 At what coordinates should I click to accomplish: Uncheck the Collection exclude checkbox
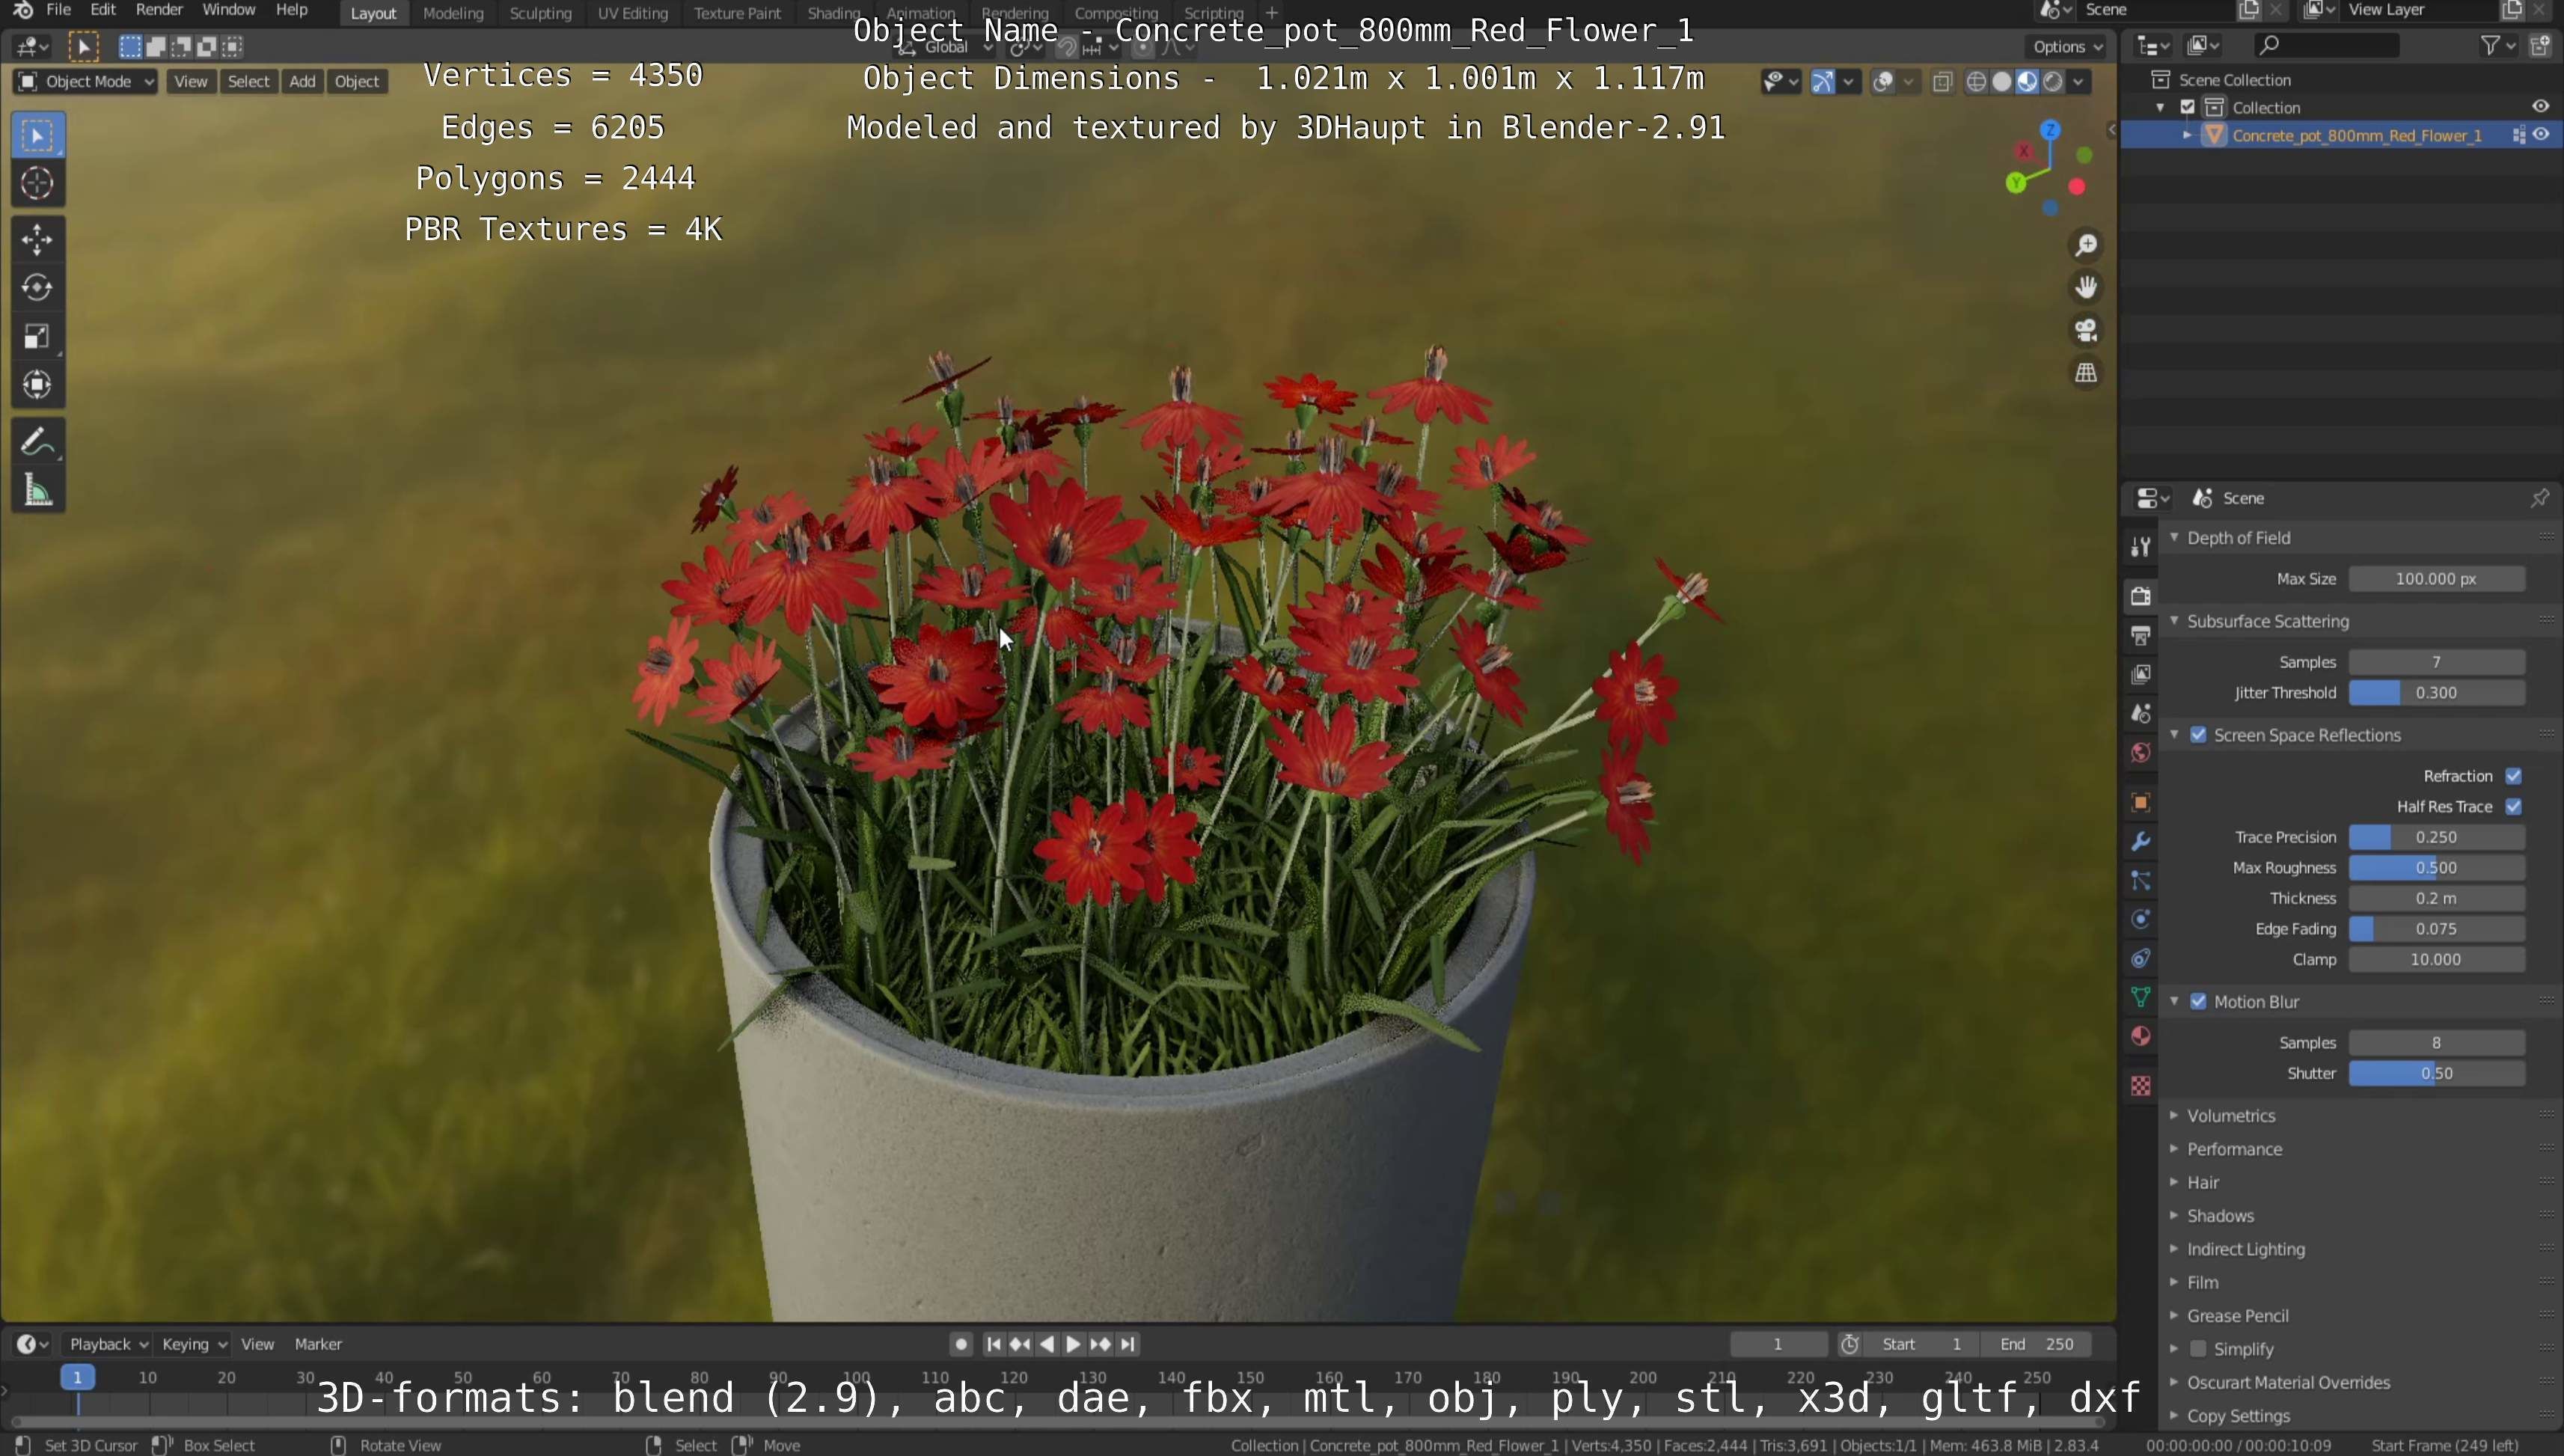coord(2187,107)
